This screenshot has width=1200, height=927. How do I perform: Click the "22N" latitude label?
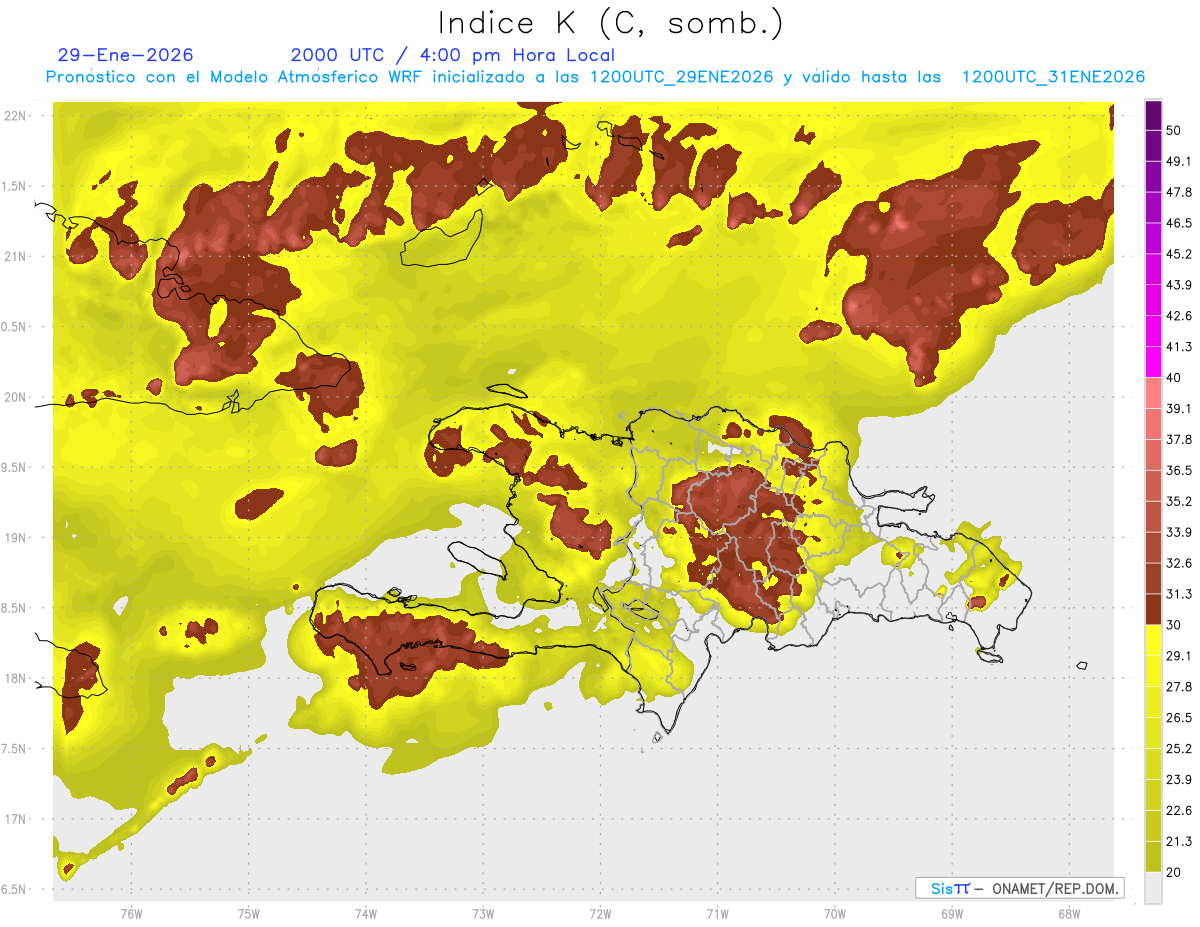(16, 115)
